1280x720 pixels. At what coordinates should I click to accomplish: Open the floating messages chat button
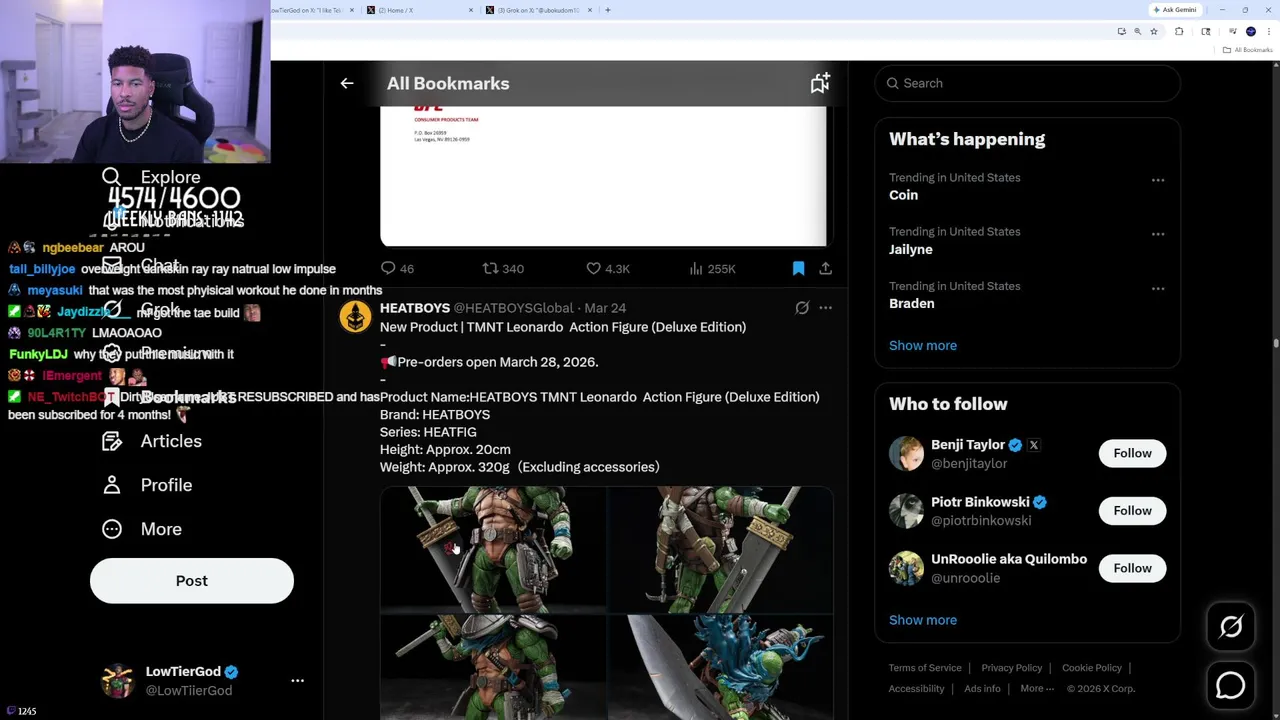click(x=1230, y=685)
